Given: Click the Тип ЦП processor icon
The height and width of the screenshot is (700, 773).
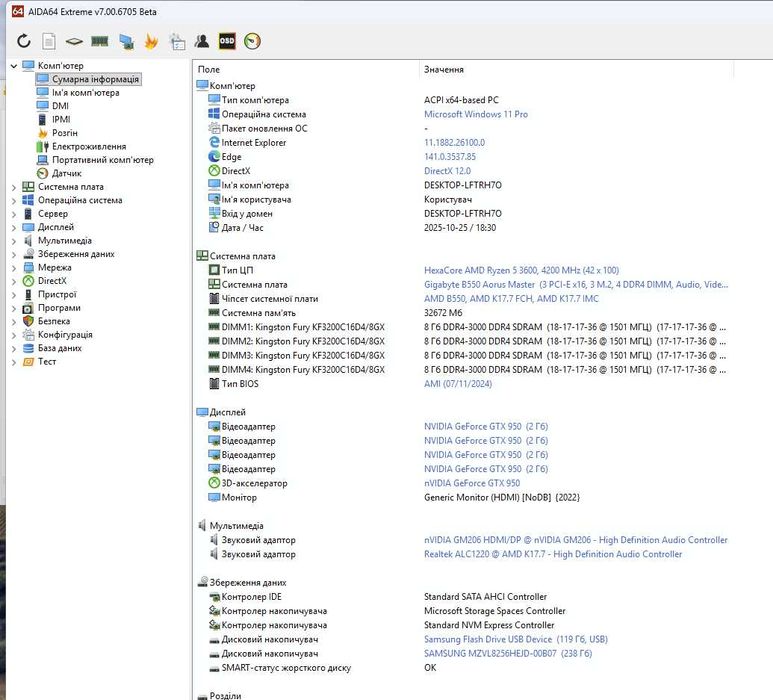Looking at the screenshot, I should point(214,270).
